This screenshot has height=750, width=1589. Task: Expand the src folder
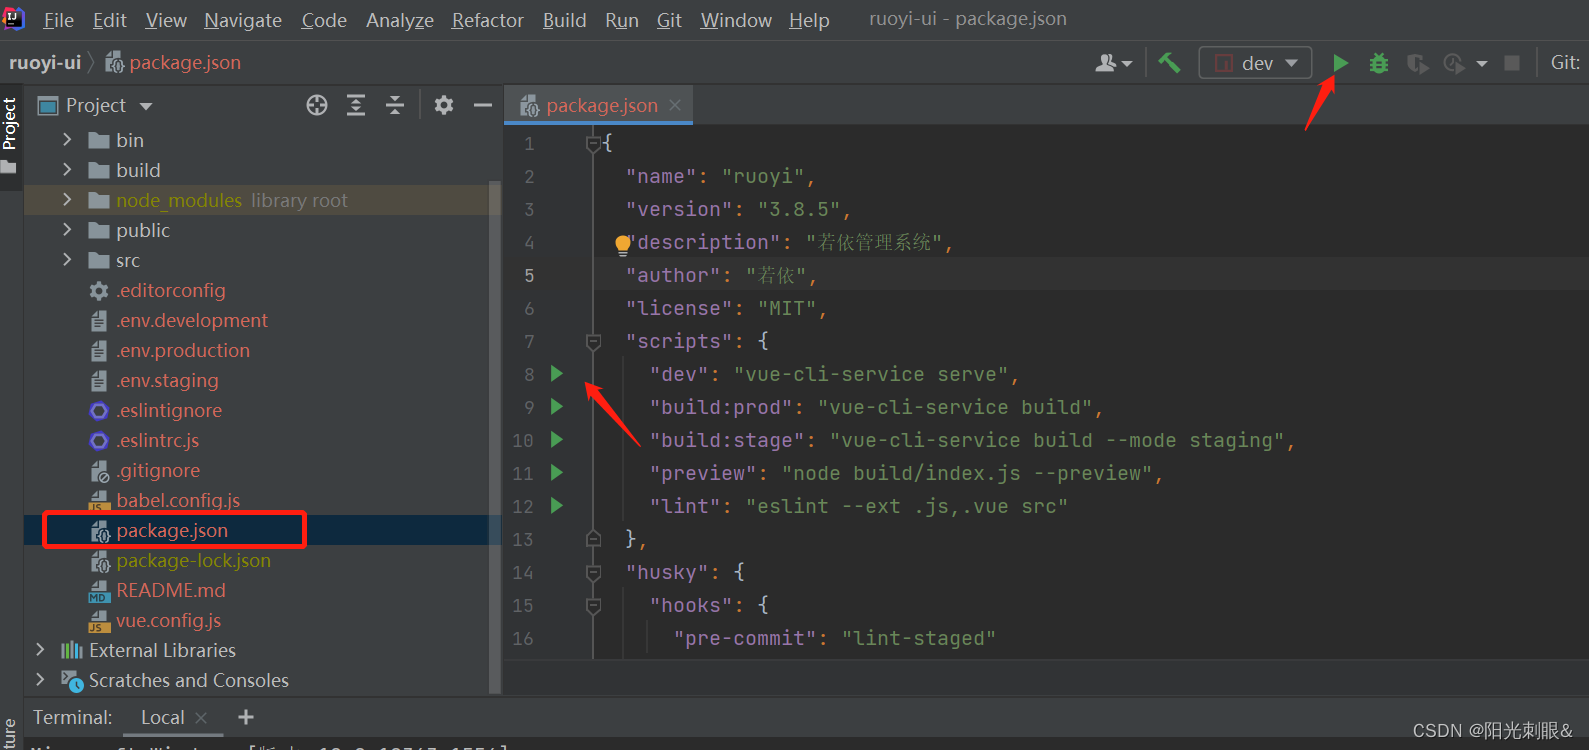pyautogui.click(x=67, y=260)
